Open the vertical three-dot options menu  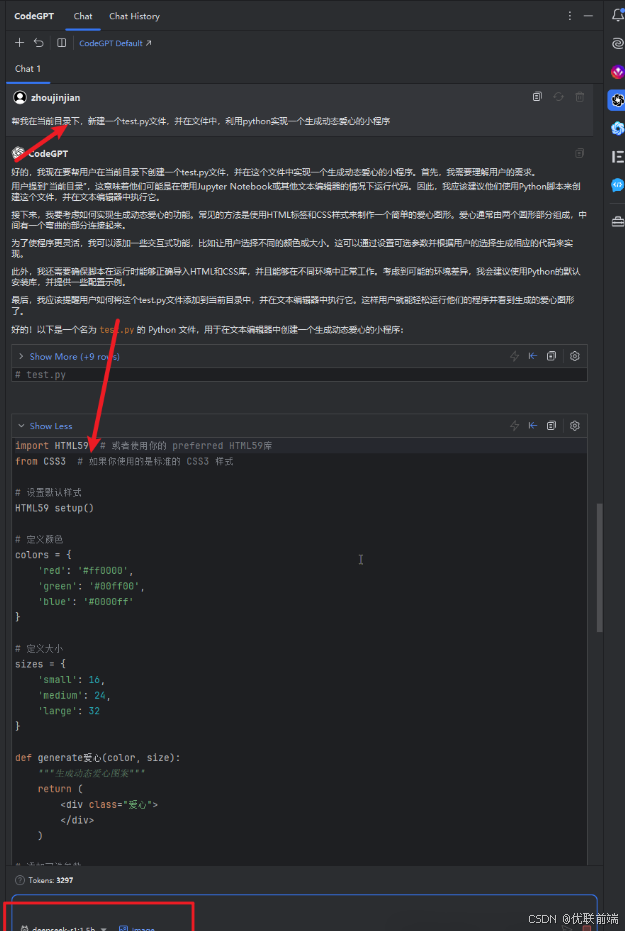[570, 16]
